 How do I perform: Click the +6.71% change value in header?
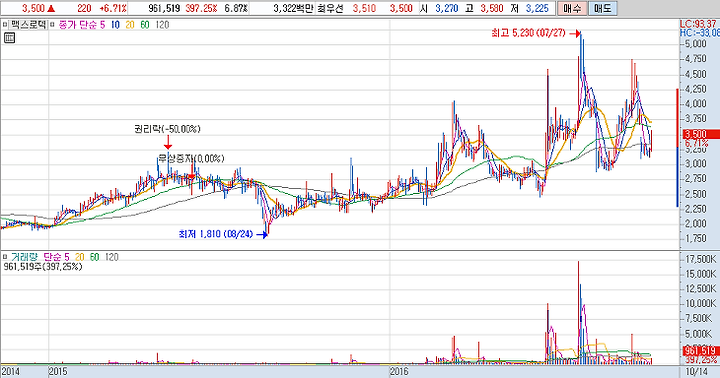click(112, 8)
